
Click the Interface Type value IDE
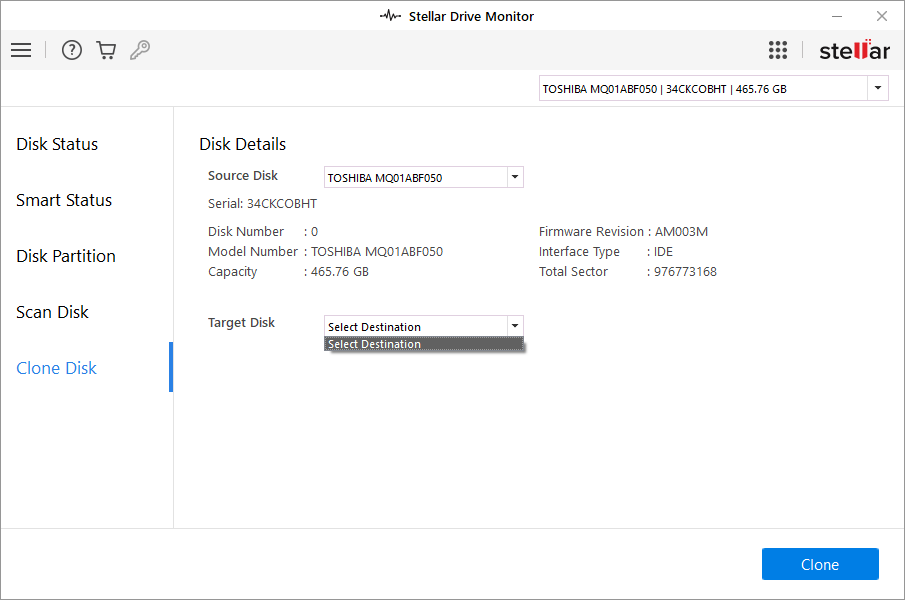point(663,252)
